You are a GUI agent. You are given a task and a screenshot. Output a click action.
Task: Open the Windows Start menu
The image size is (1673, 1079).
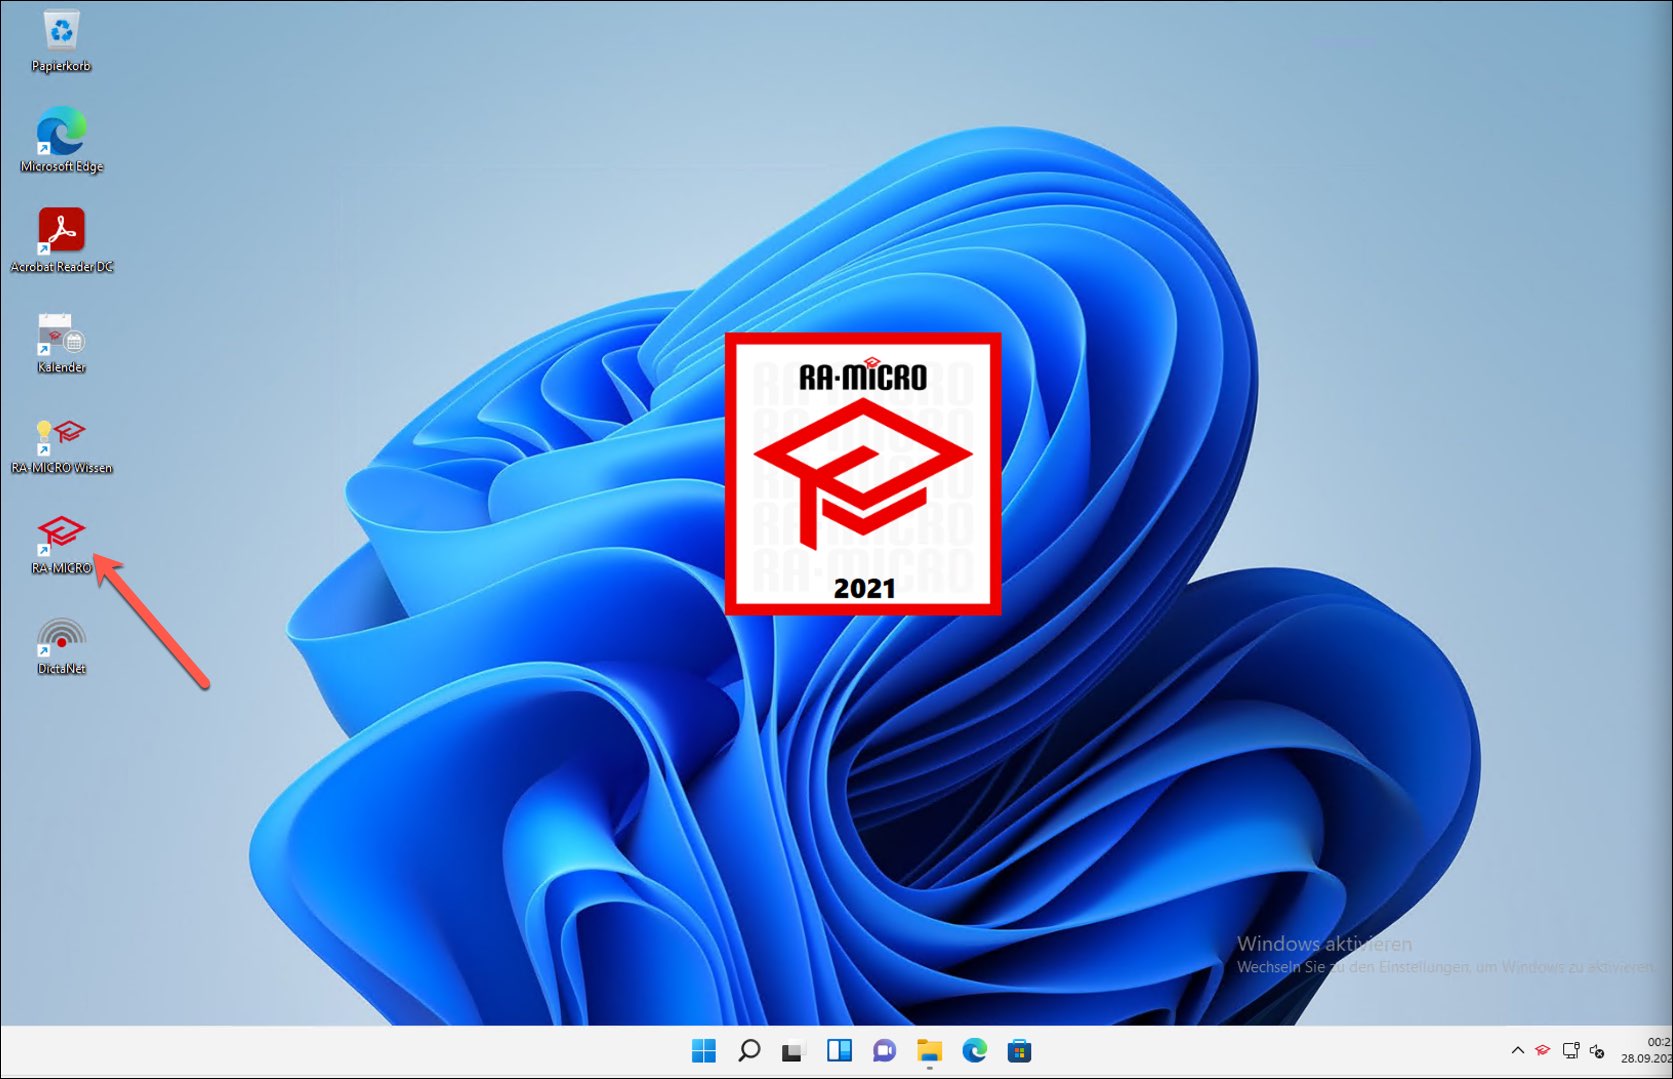tap(704, 1051)
